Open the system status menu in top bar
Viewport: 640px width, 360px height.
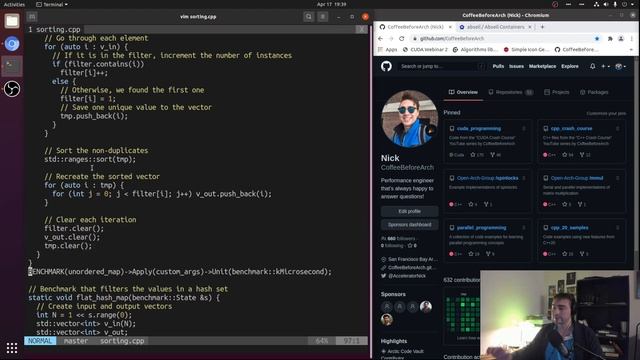(615, 4)
